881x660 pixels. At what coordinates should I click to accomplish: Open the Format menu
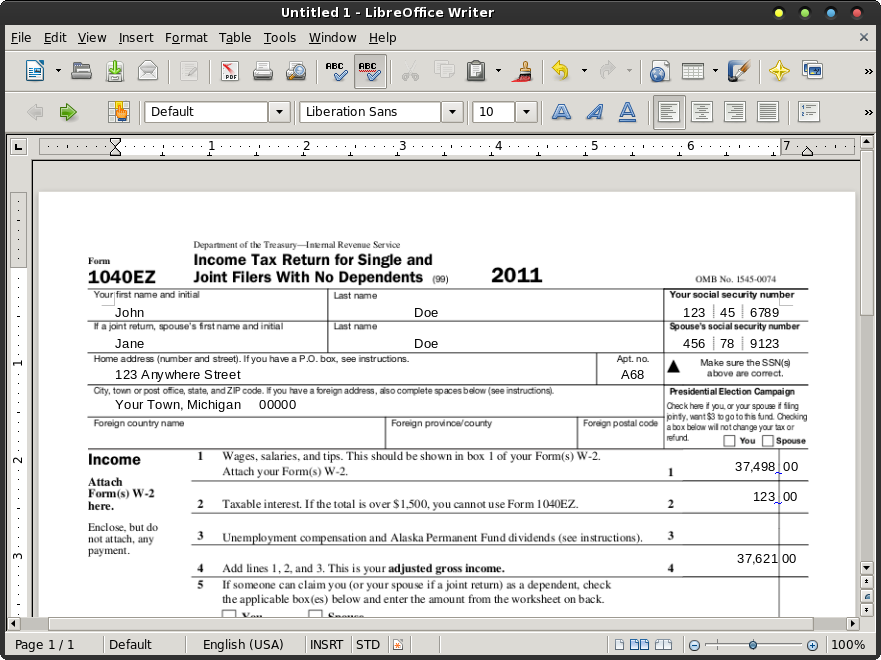(x=186, y=38)
